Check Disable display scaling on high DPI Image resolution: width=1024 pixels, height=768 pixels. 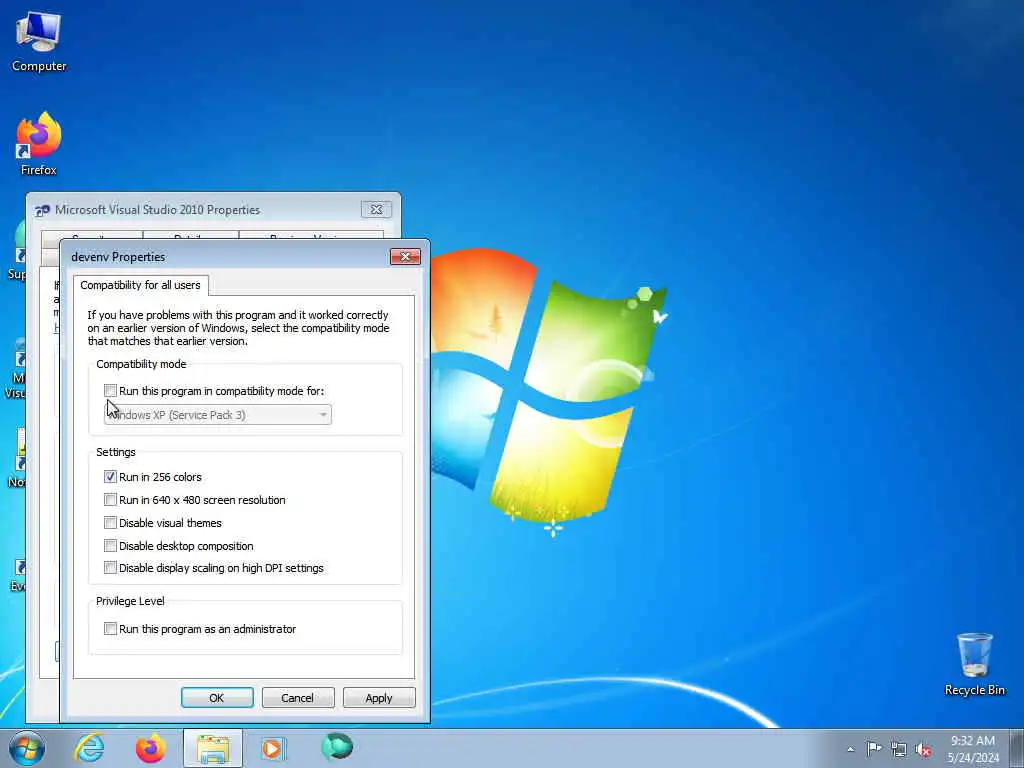[110, 568]
